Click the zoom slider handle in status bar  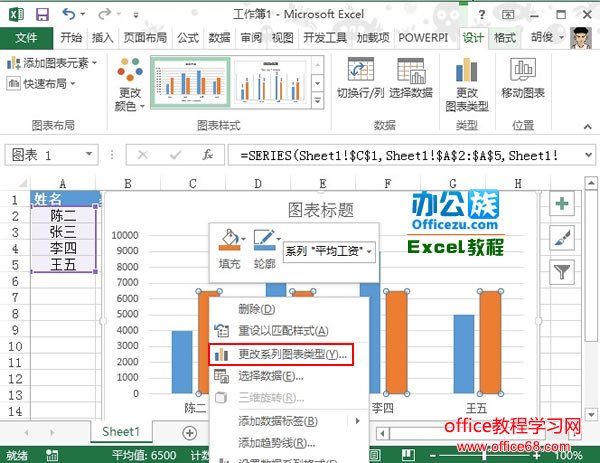[484, 455]
